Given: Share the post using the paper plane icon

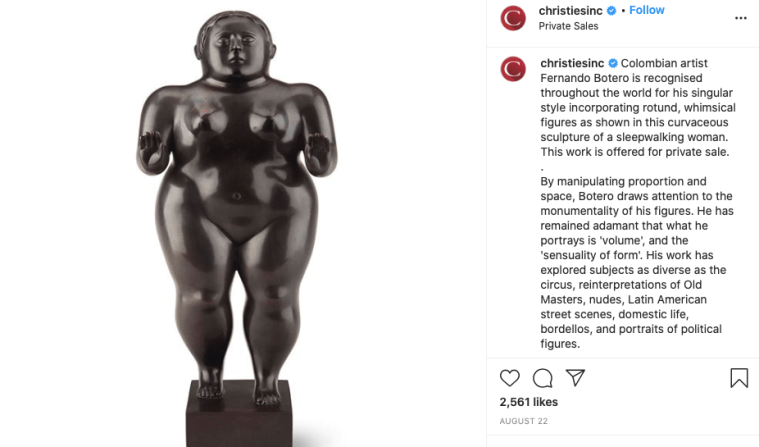Looking at the screenshot, I should pyautogui.click(x=576, y=378).
